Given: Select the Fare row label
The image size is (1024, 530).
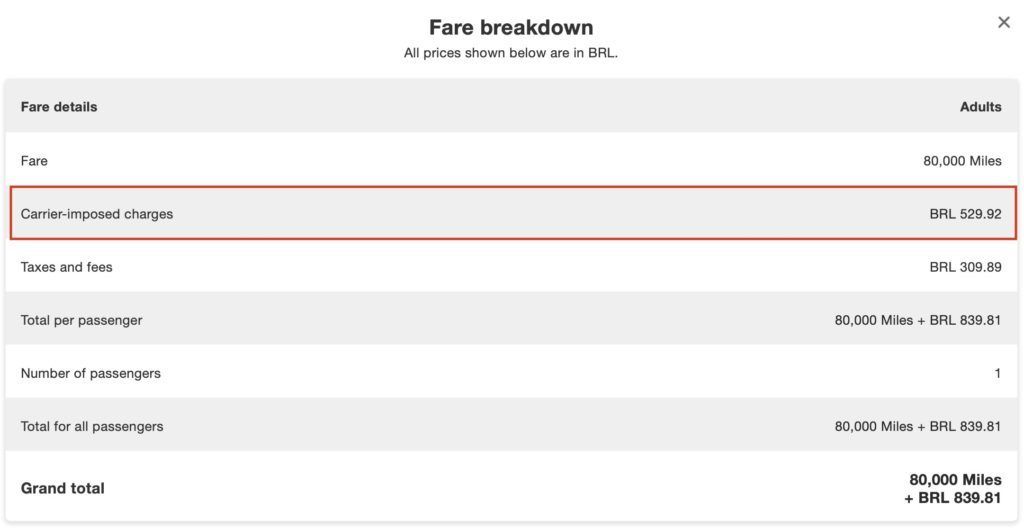Looking at the screenshot, I should coord(34,161).
